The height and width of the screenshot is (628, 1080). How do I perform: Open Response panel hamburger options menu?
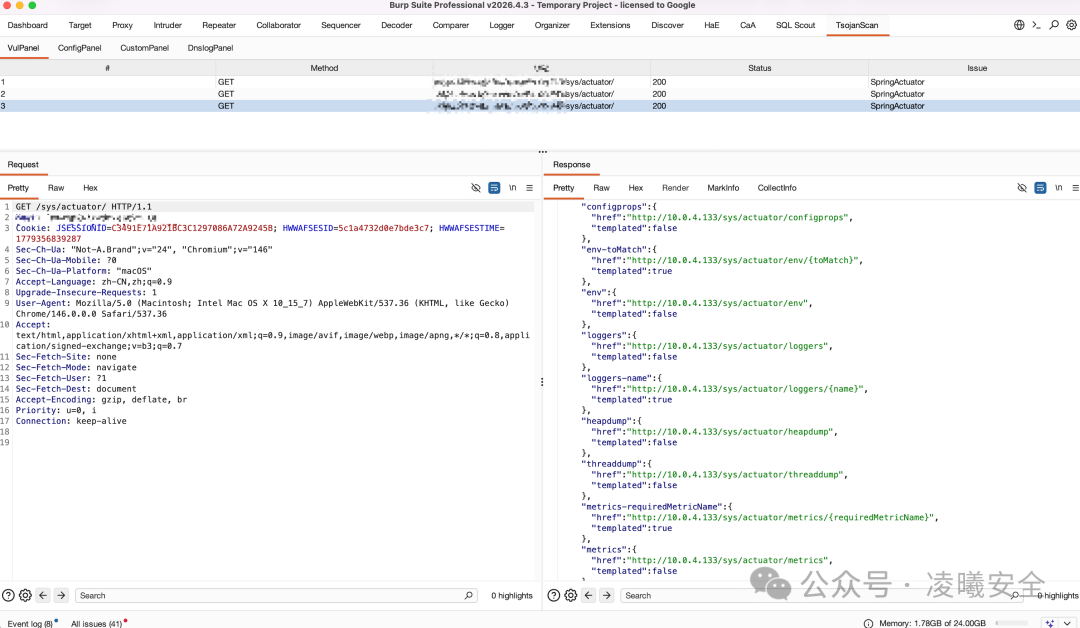pyautogui.click(x=1075, y=188)
